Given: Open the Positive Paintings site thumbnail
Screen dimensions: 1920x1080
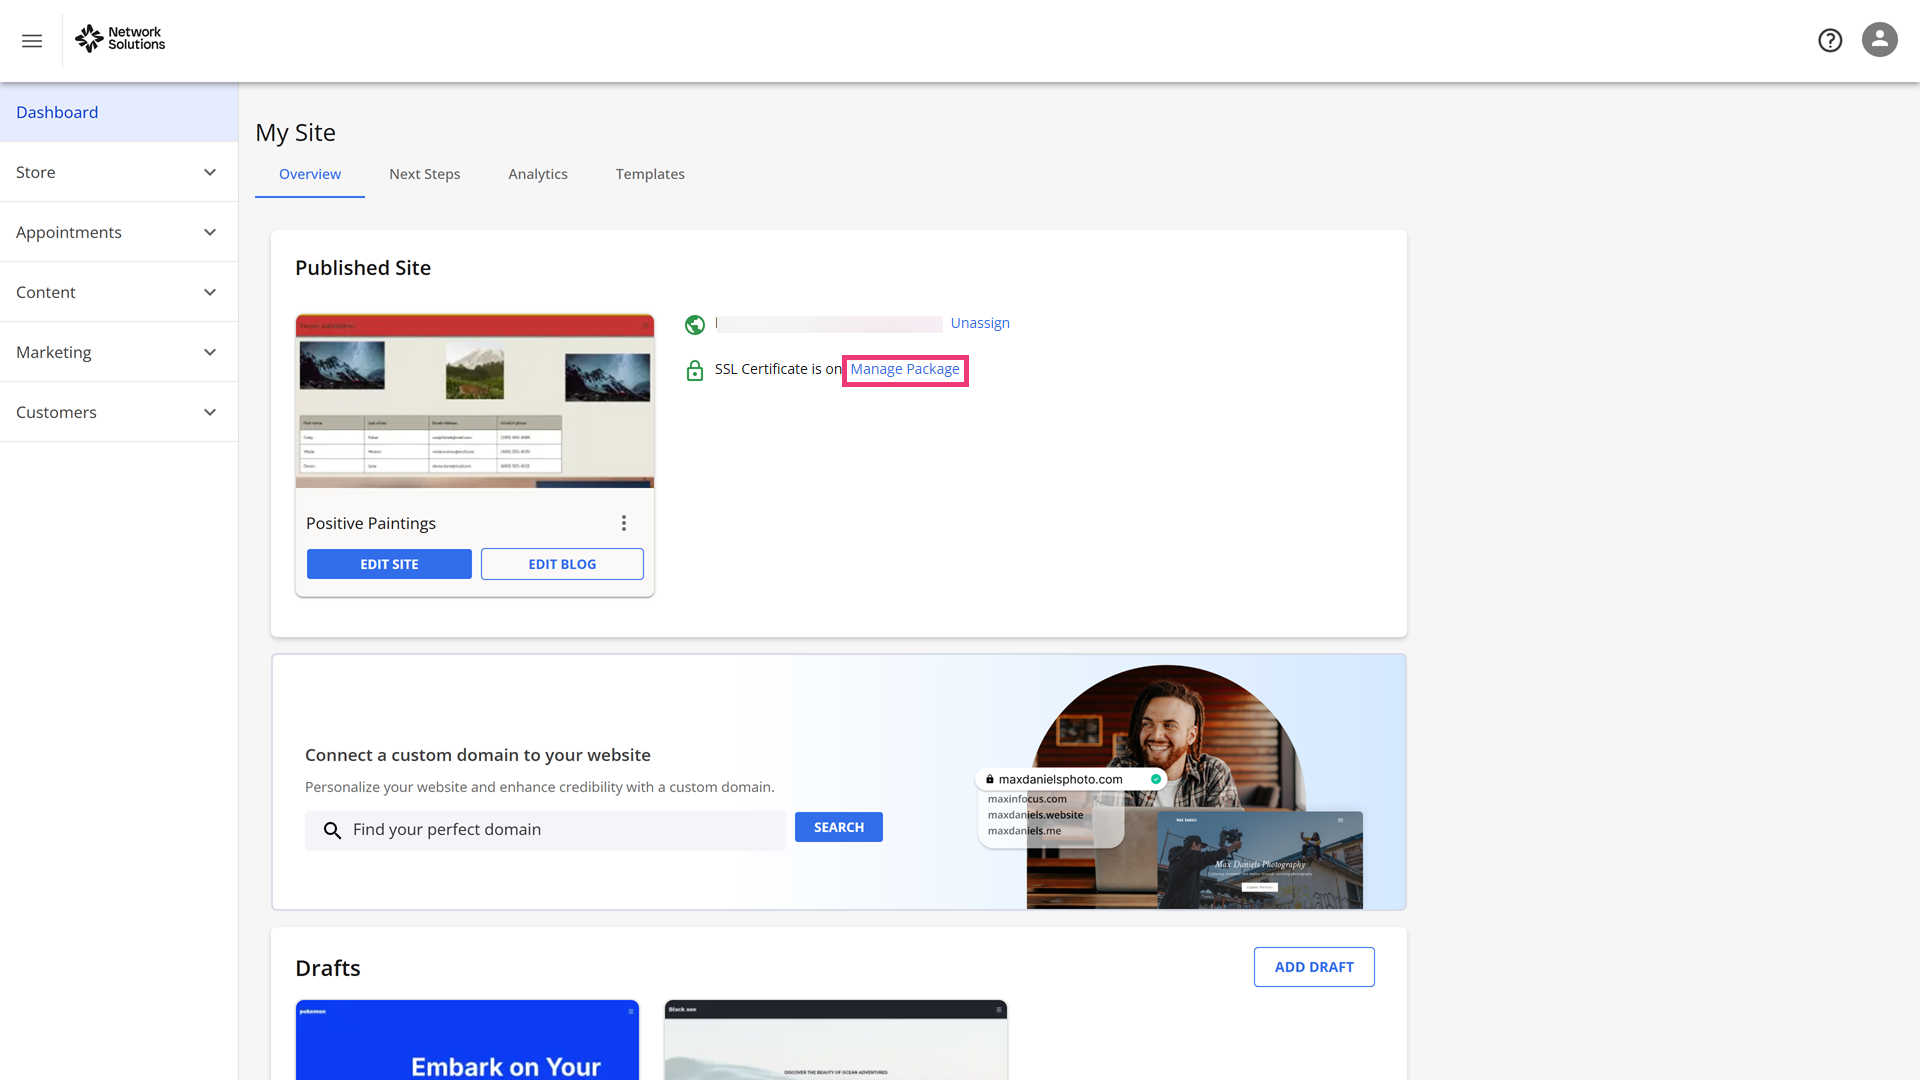Looking at the screenshot, I should (x=475, y=401).
